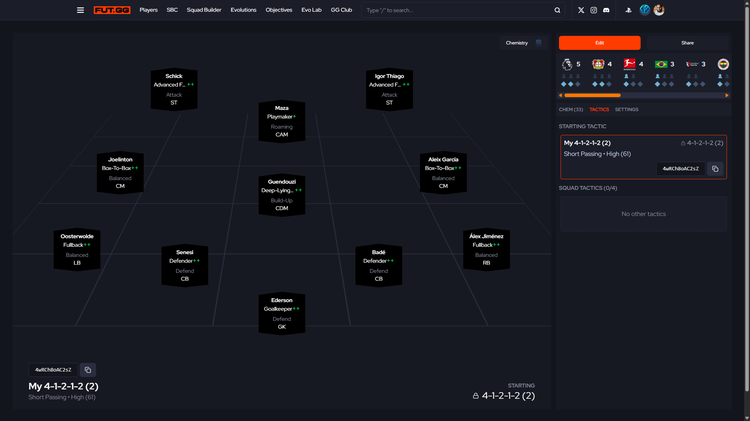Screen dimensions: 750x421
Task: Switch to the CHEM (33) tab
Action: pyautogui.click(x=570, y=109)
